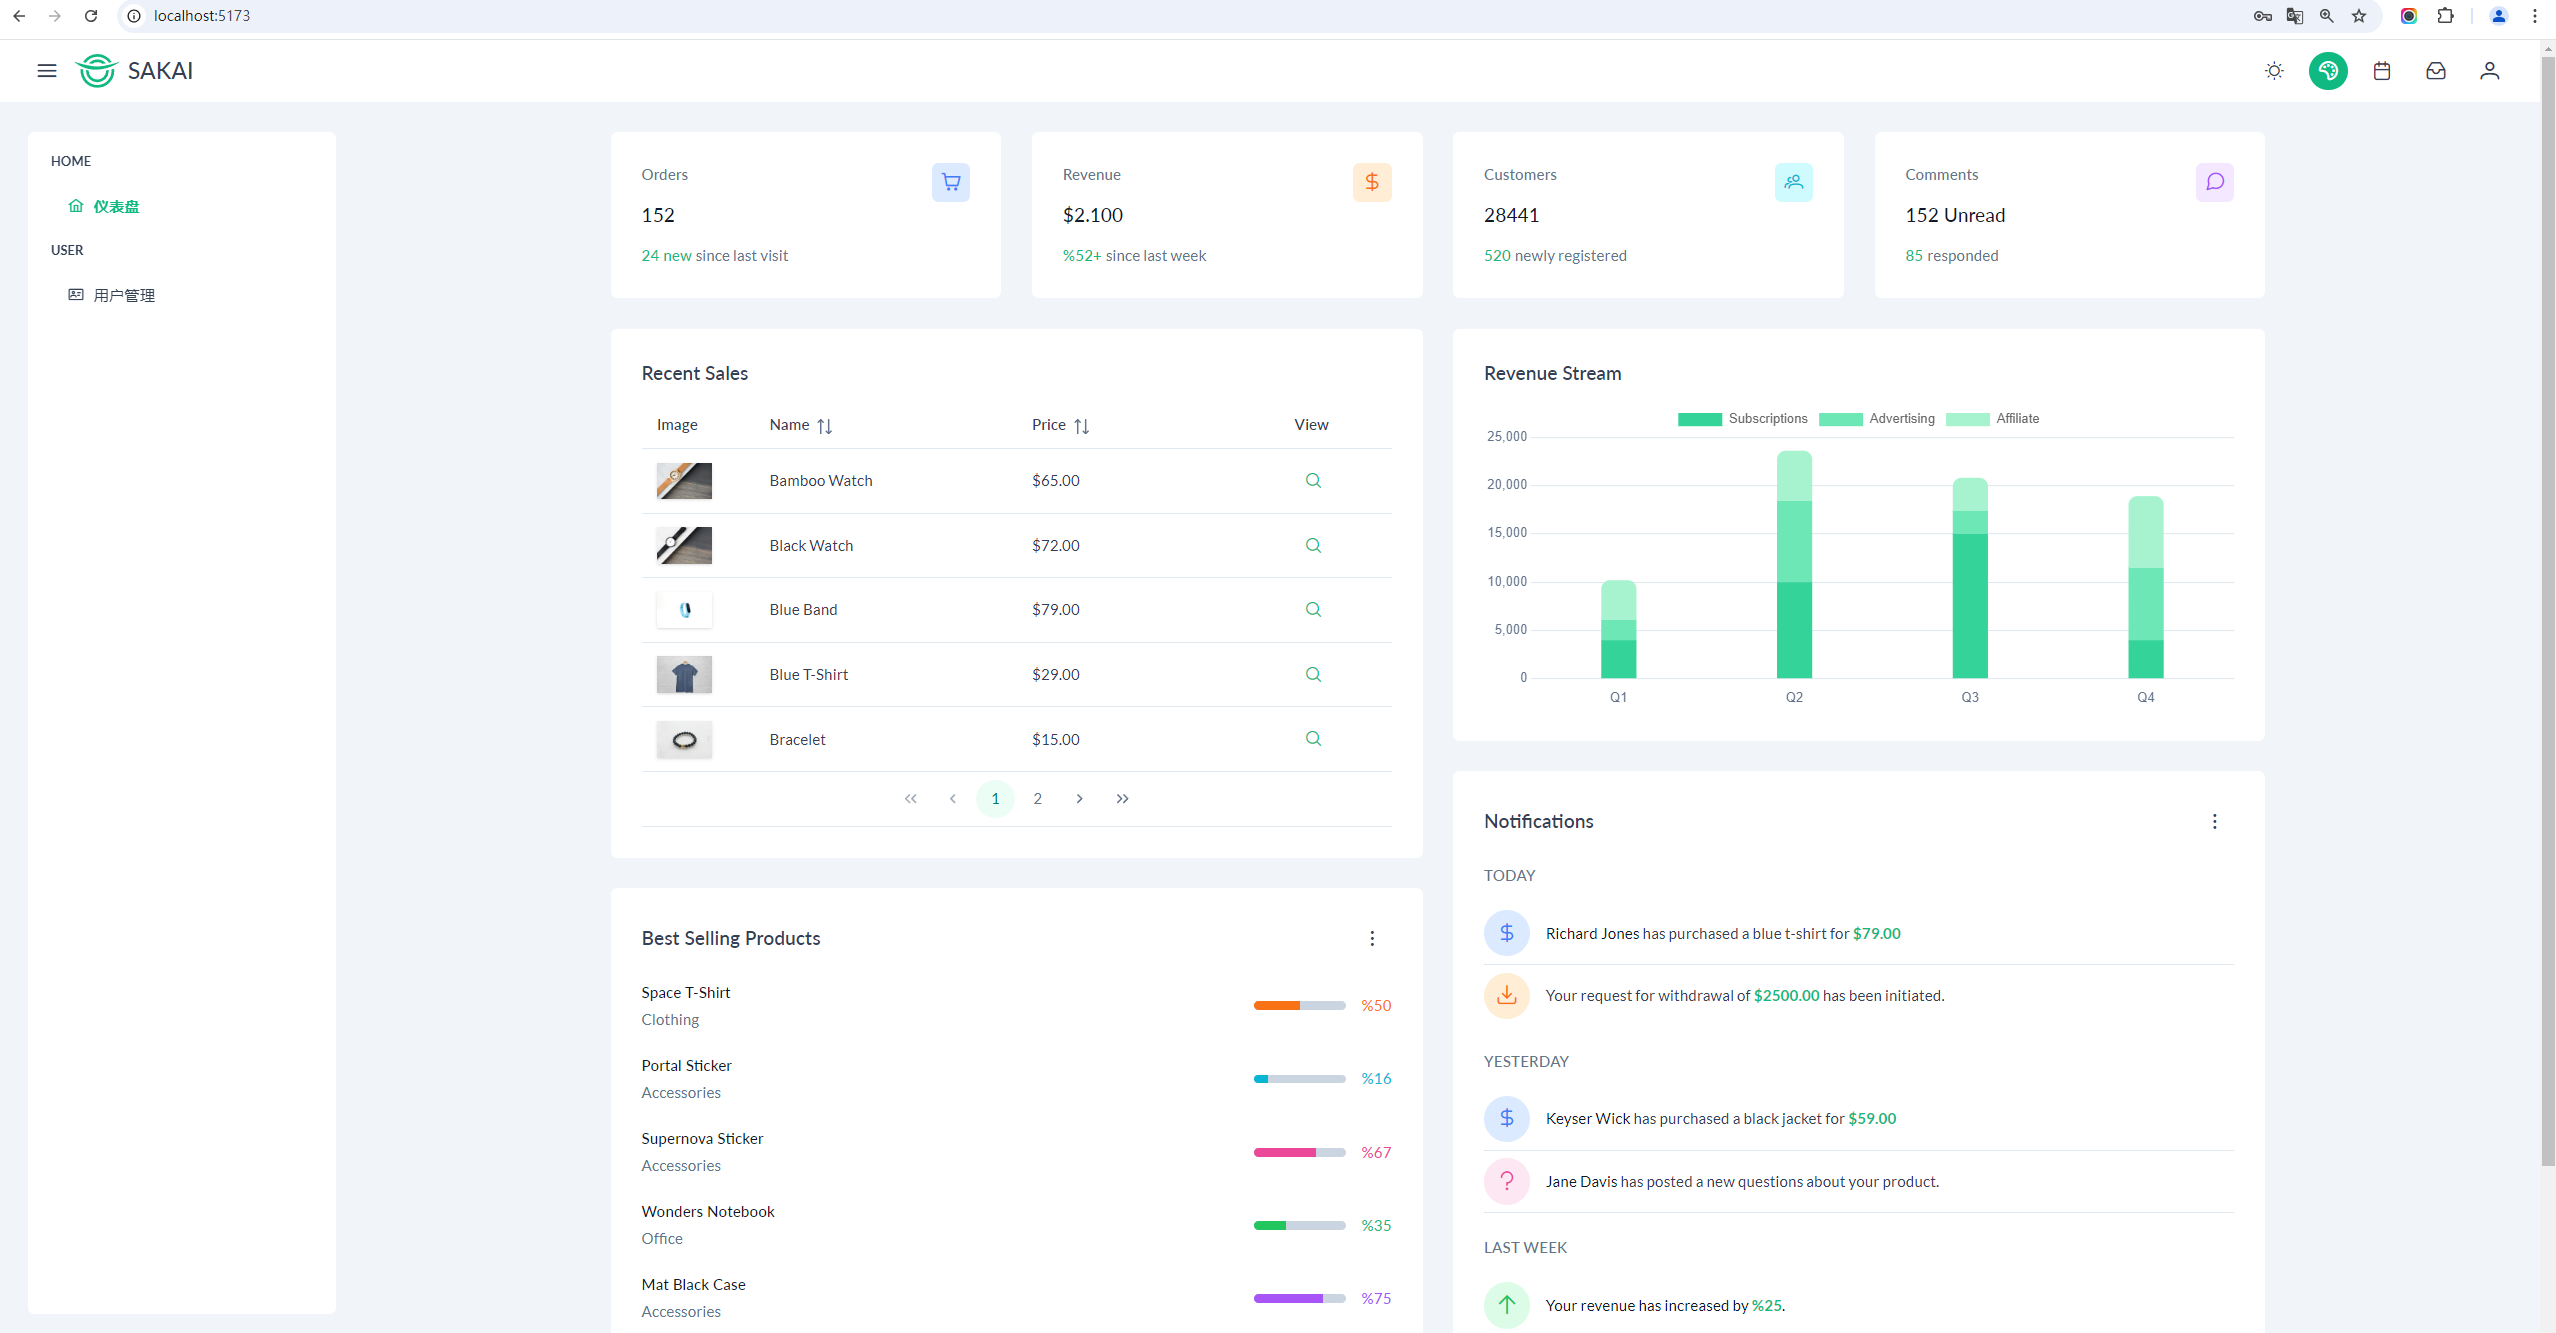The image size is (2556, 1333).
Task: Click the Customers users icon
Action: (1794, 182)
